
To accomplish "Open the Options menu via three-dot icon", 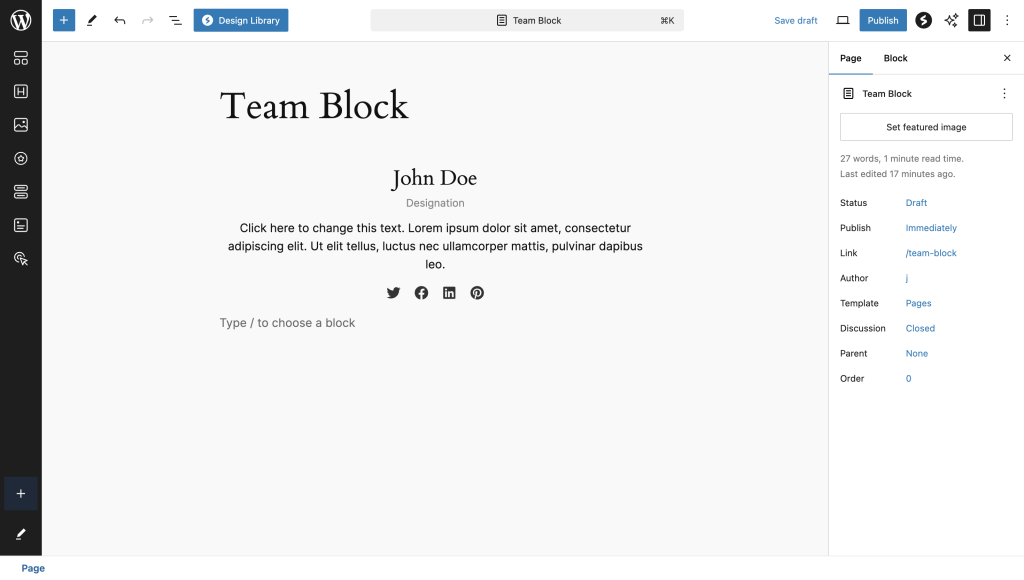I will click(1009, 20).
